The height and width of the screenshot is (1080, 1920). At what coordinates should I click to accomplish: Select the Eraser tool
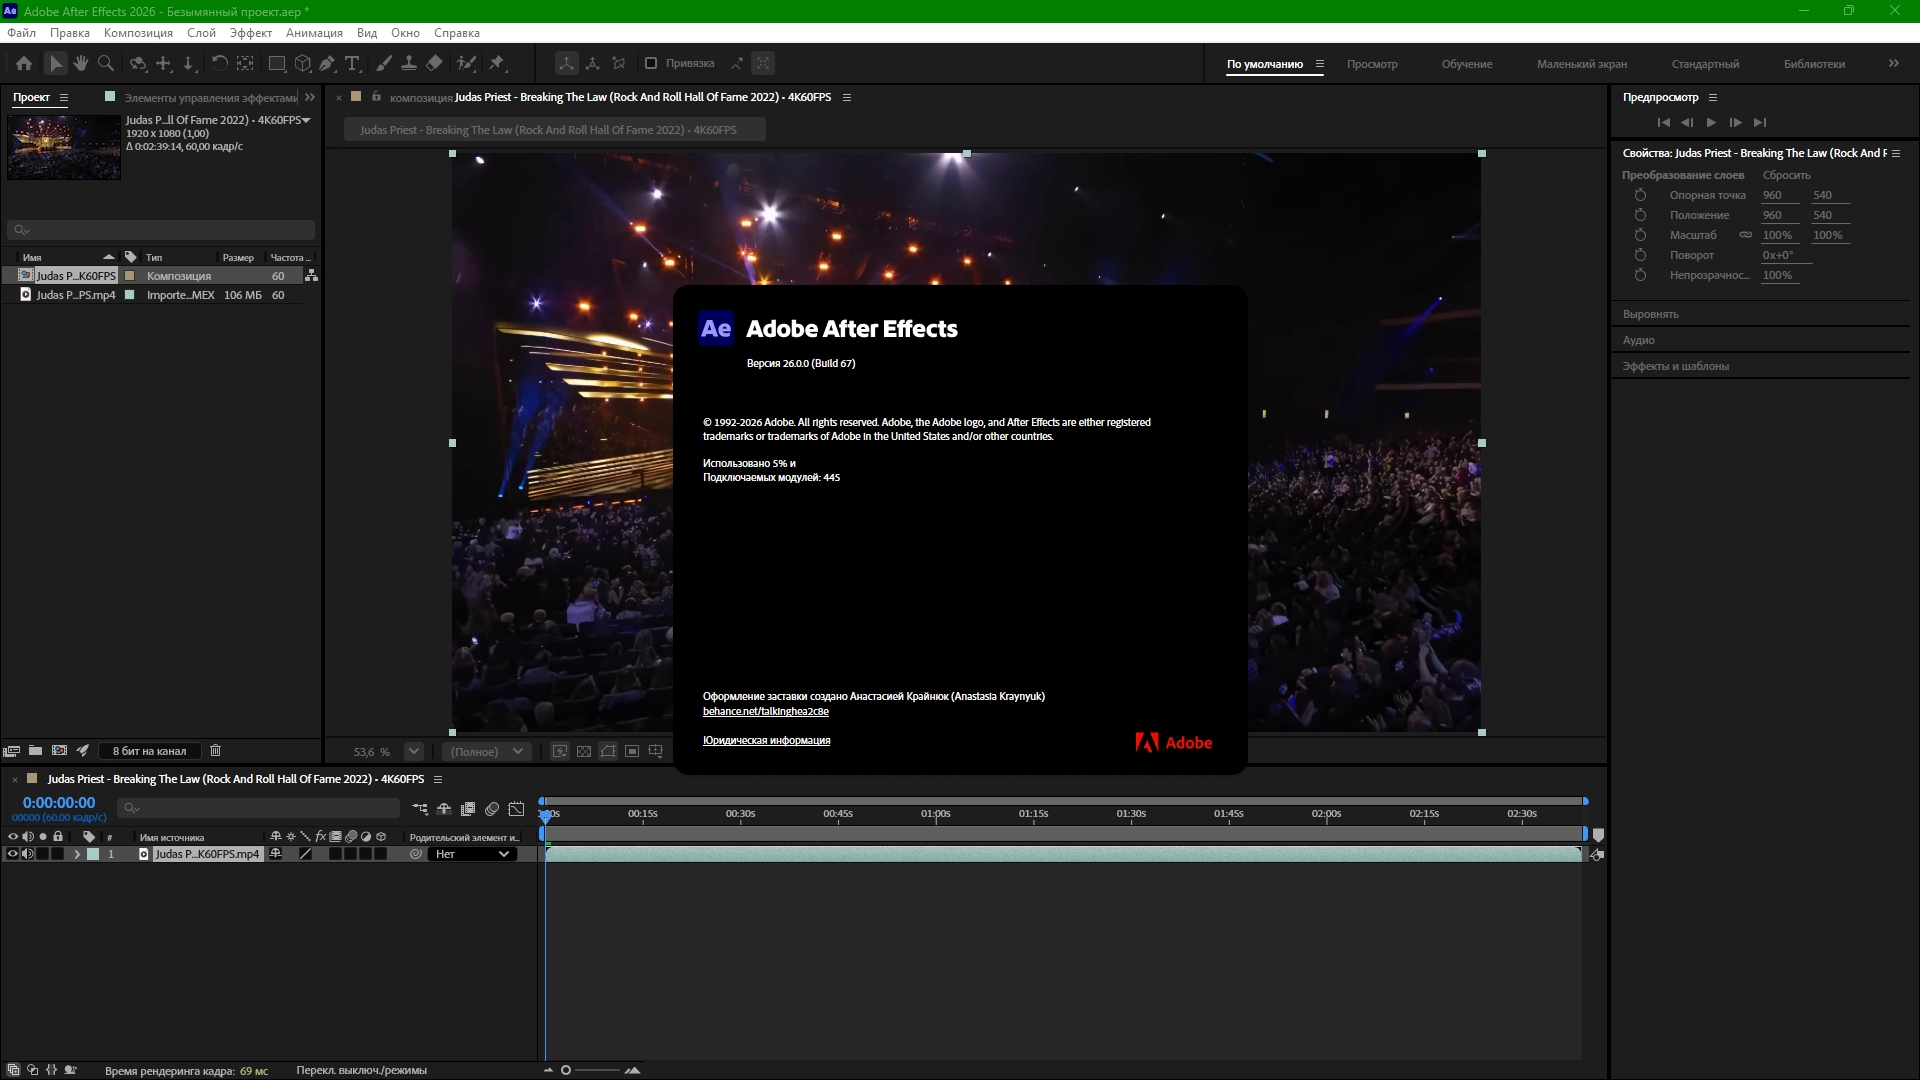[x=434, y=63]
